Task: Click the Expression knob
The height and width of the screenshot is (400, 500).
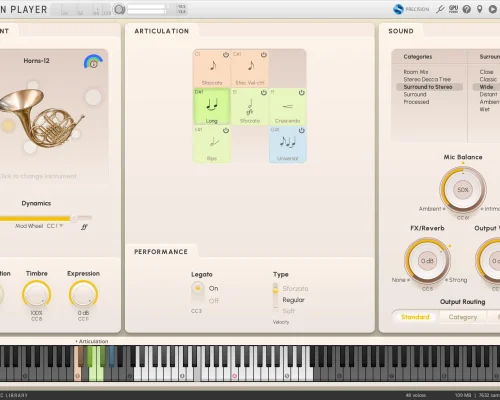Action: (83, 295)
